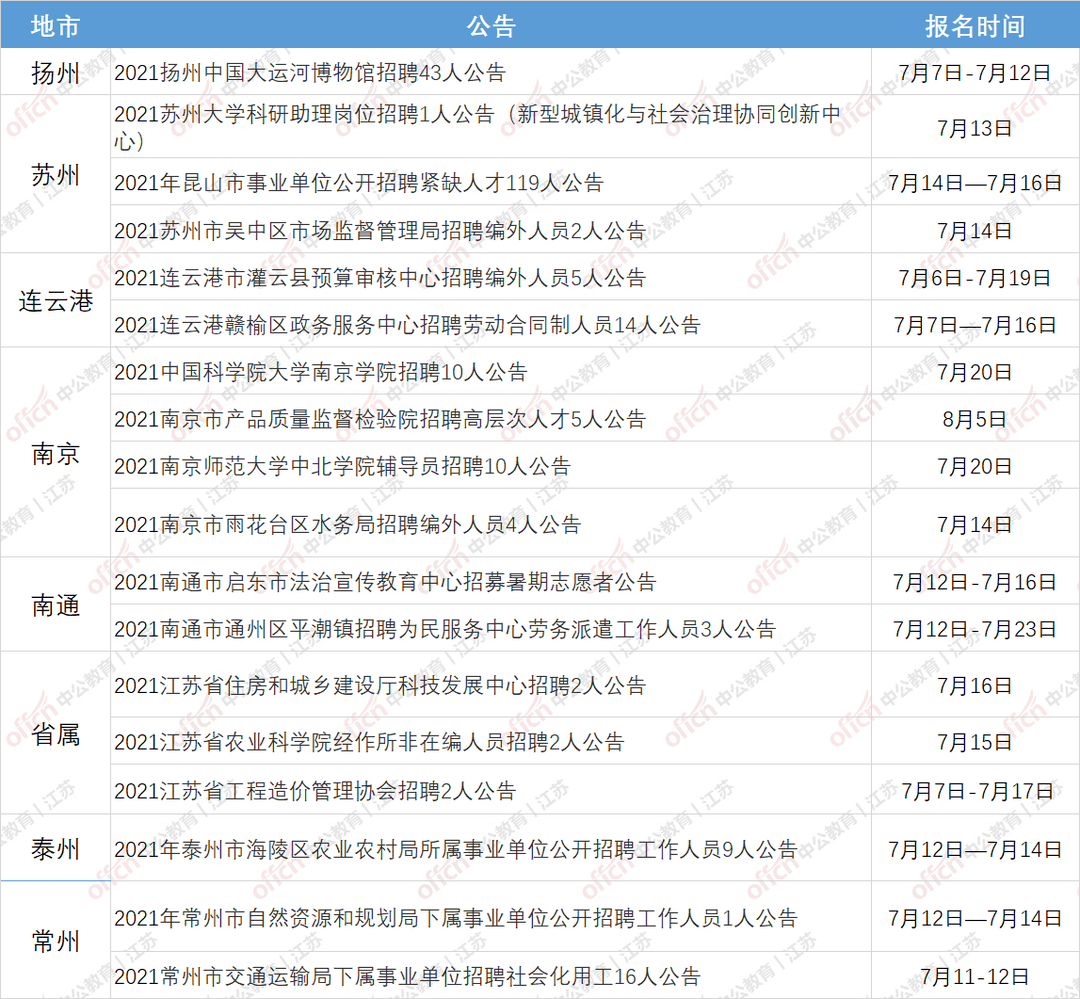The width and height of the screenshot is (1080, 999).
Task: Open the 常州市自然资源和规划局招聘 announcement
Action: (456, 918)
